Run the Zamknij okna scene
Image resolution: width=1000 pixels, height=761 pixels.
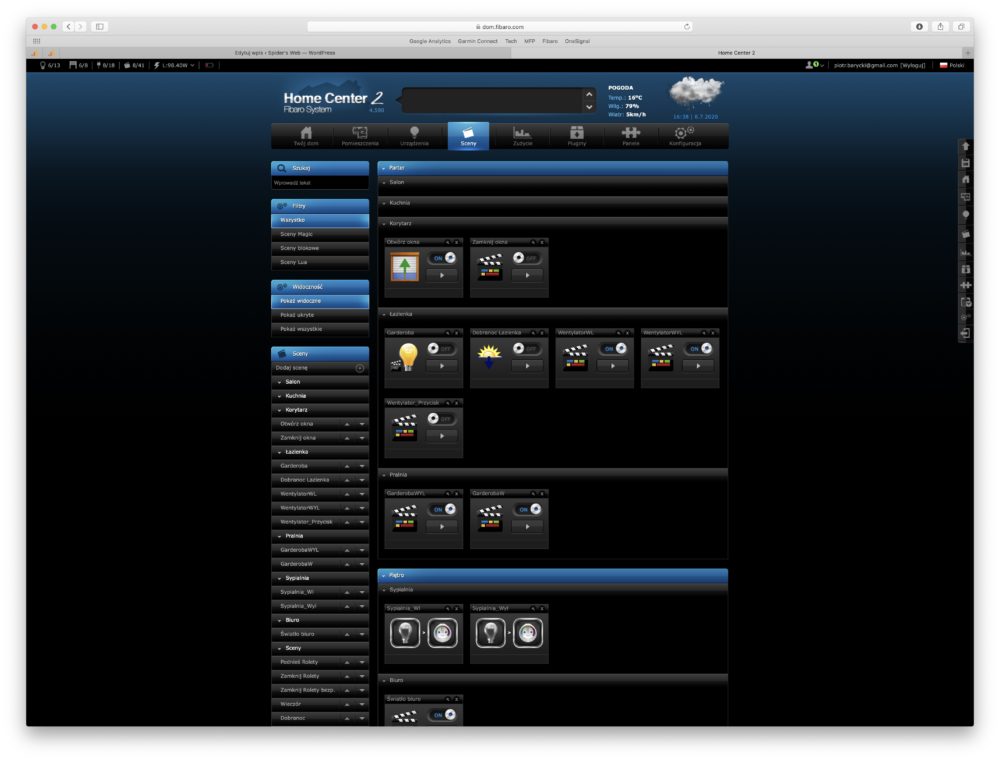tap(527, 276)
